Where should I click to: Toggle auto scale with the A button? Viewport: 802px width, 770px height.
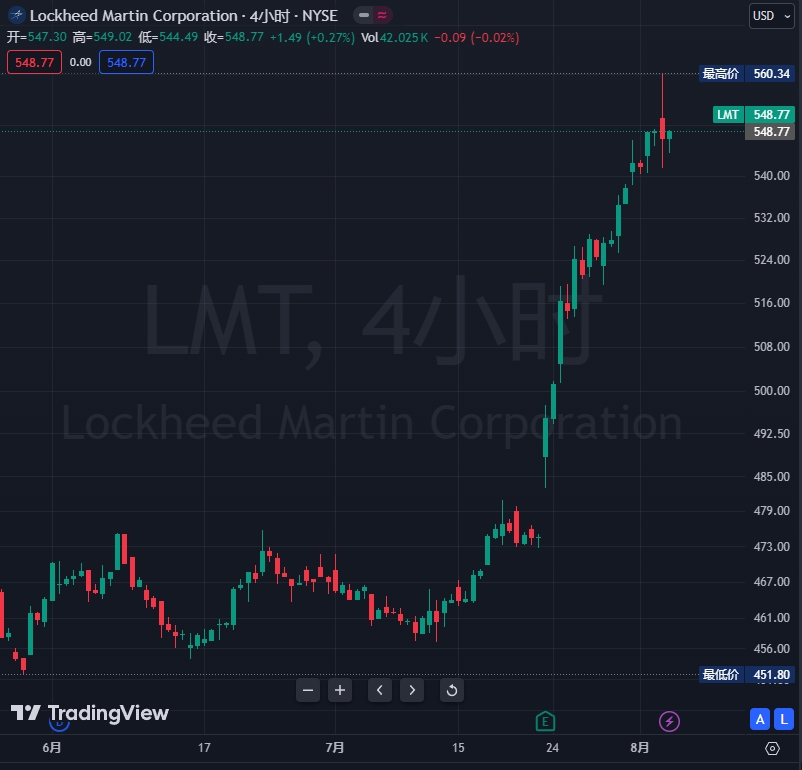click(760, 719)
